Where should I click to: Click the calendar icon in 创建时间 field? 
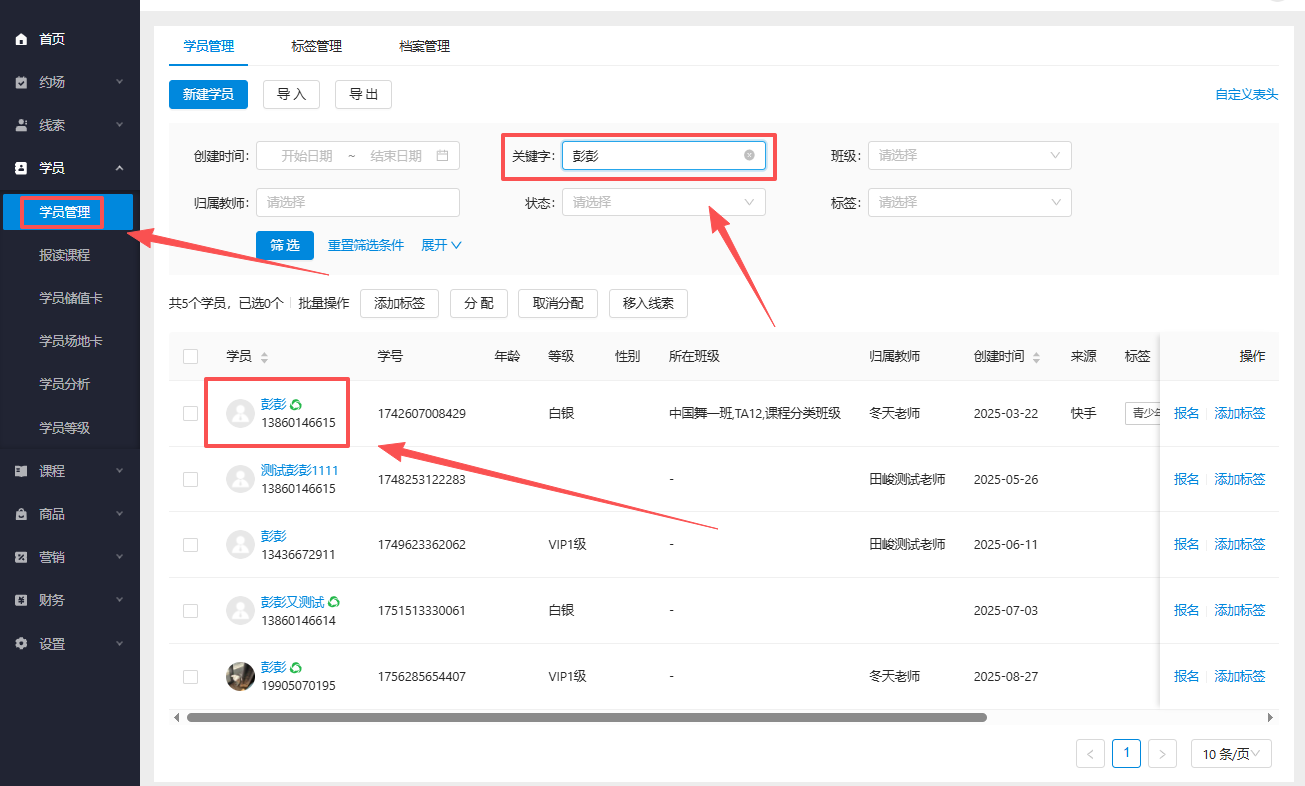444,155
